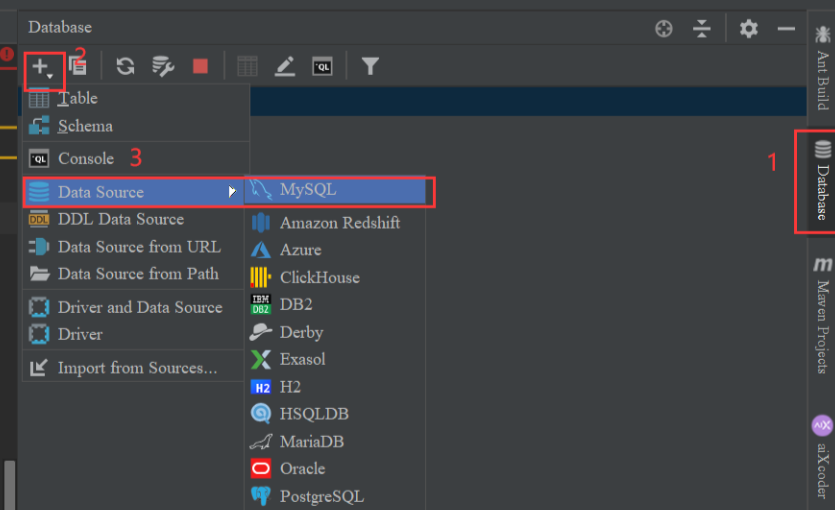Choose MySQL in data source submenu
Viewport: 835px width, 510px height.
[x=335, y=190]
